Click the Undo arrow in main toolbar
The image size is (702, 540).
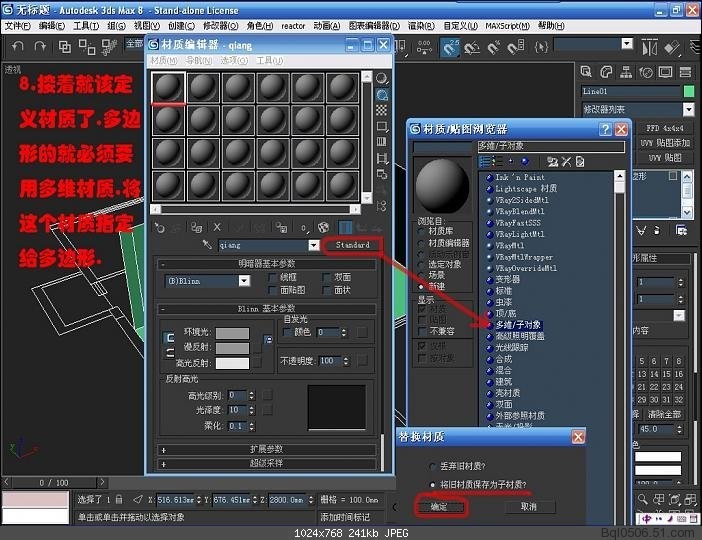tap(18, 47)
